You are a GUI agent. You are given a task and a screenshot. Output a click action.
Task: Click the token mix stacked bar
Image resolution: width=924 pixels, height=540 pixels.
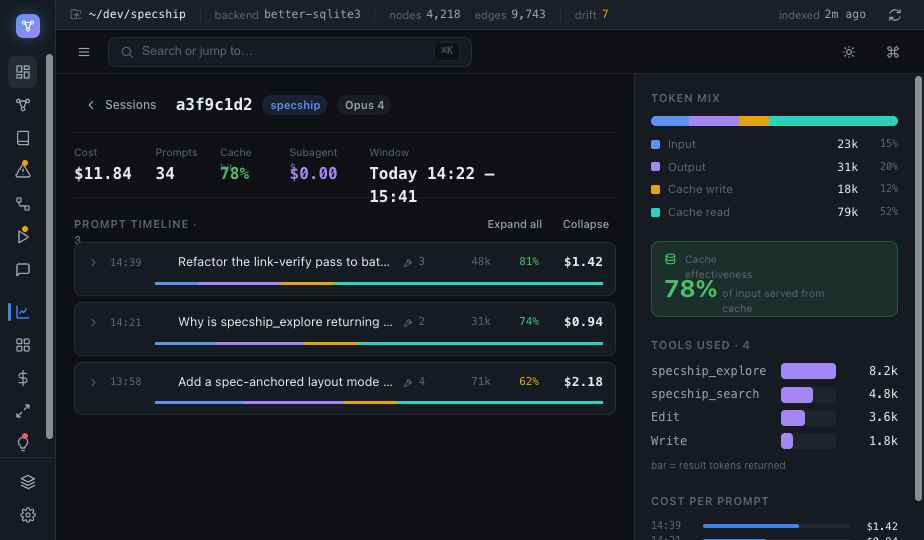coord(774,121)
